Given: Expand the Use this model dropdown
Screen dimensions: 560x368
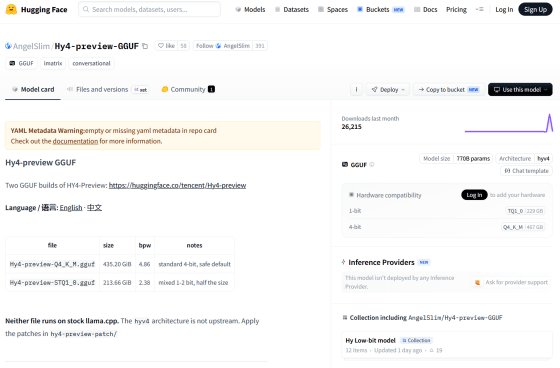Looking at the screenshot, I should 520,89.
